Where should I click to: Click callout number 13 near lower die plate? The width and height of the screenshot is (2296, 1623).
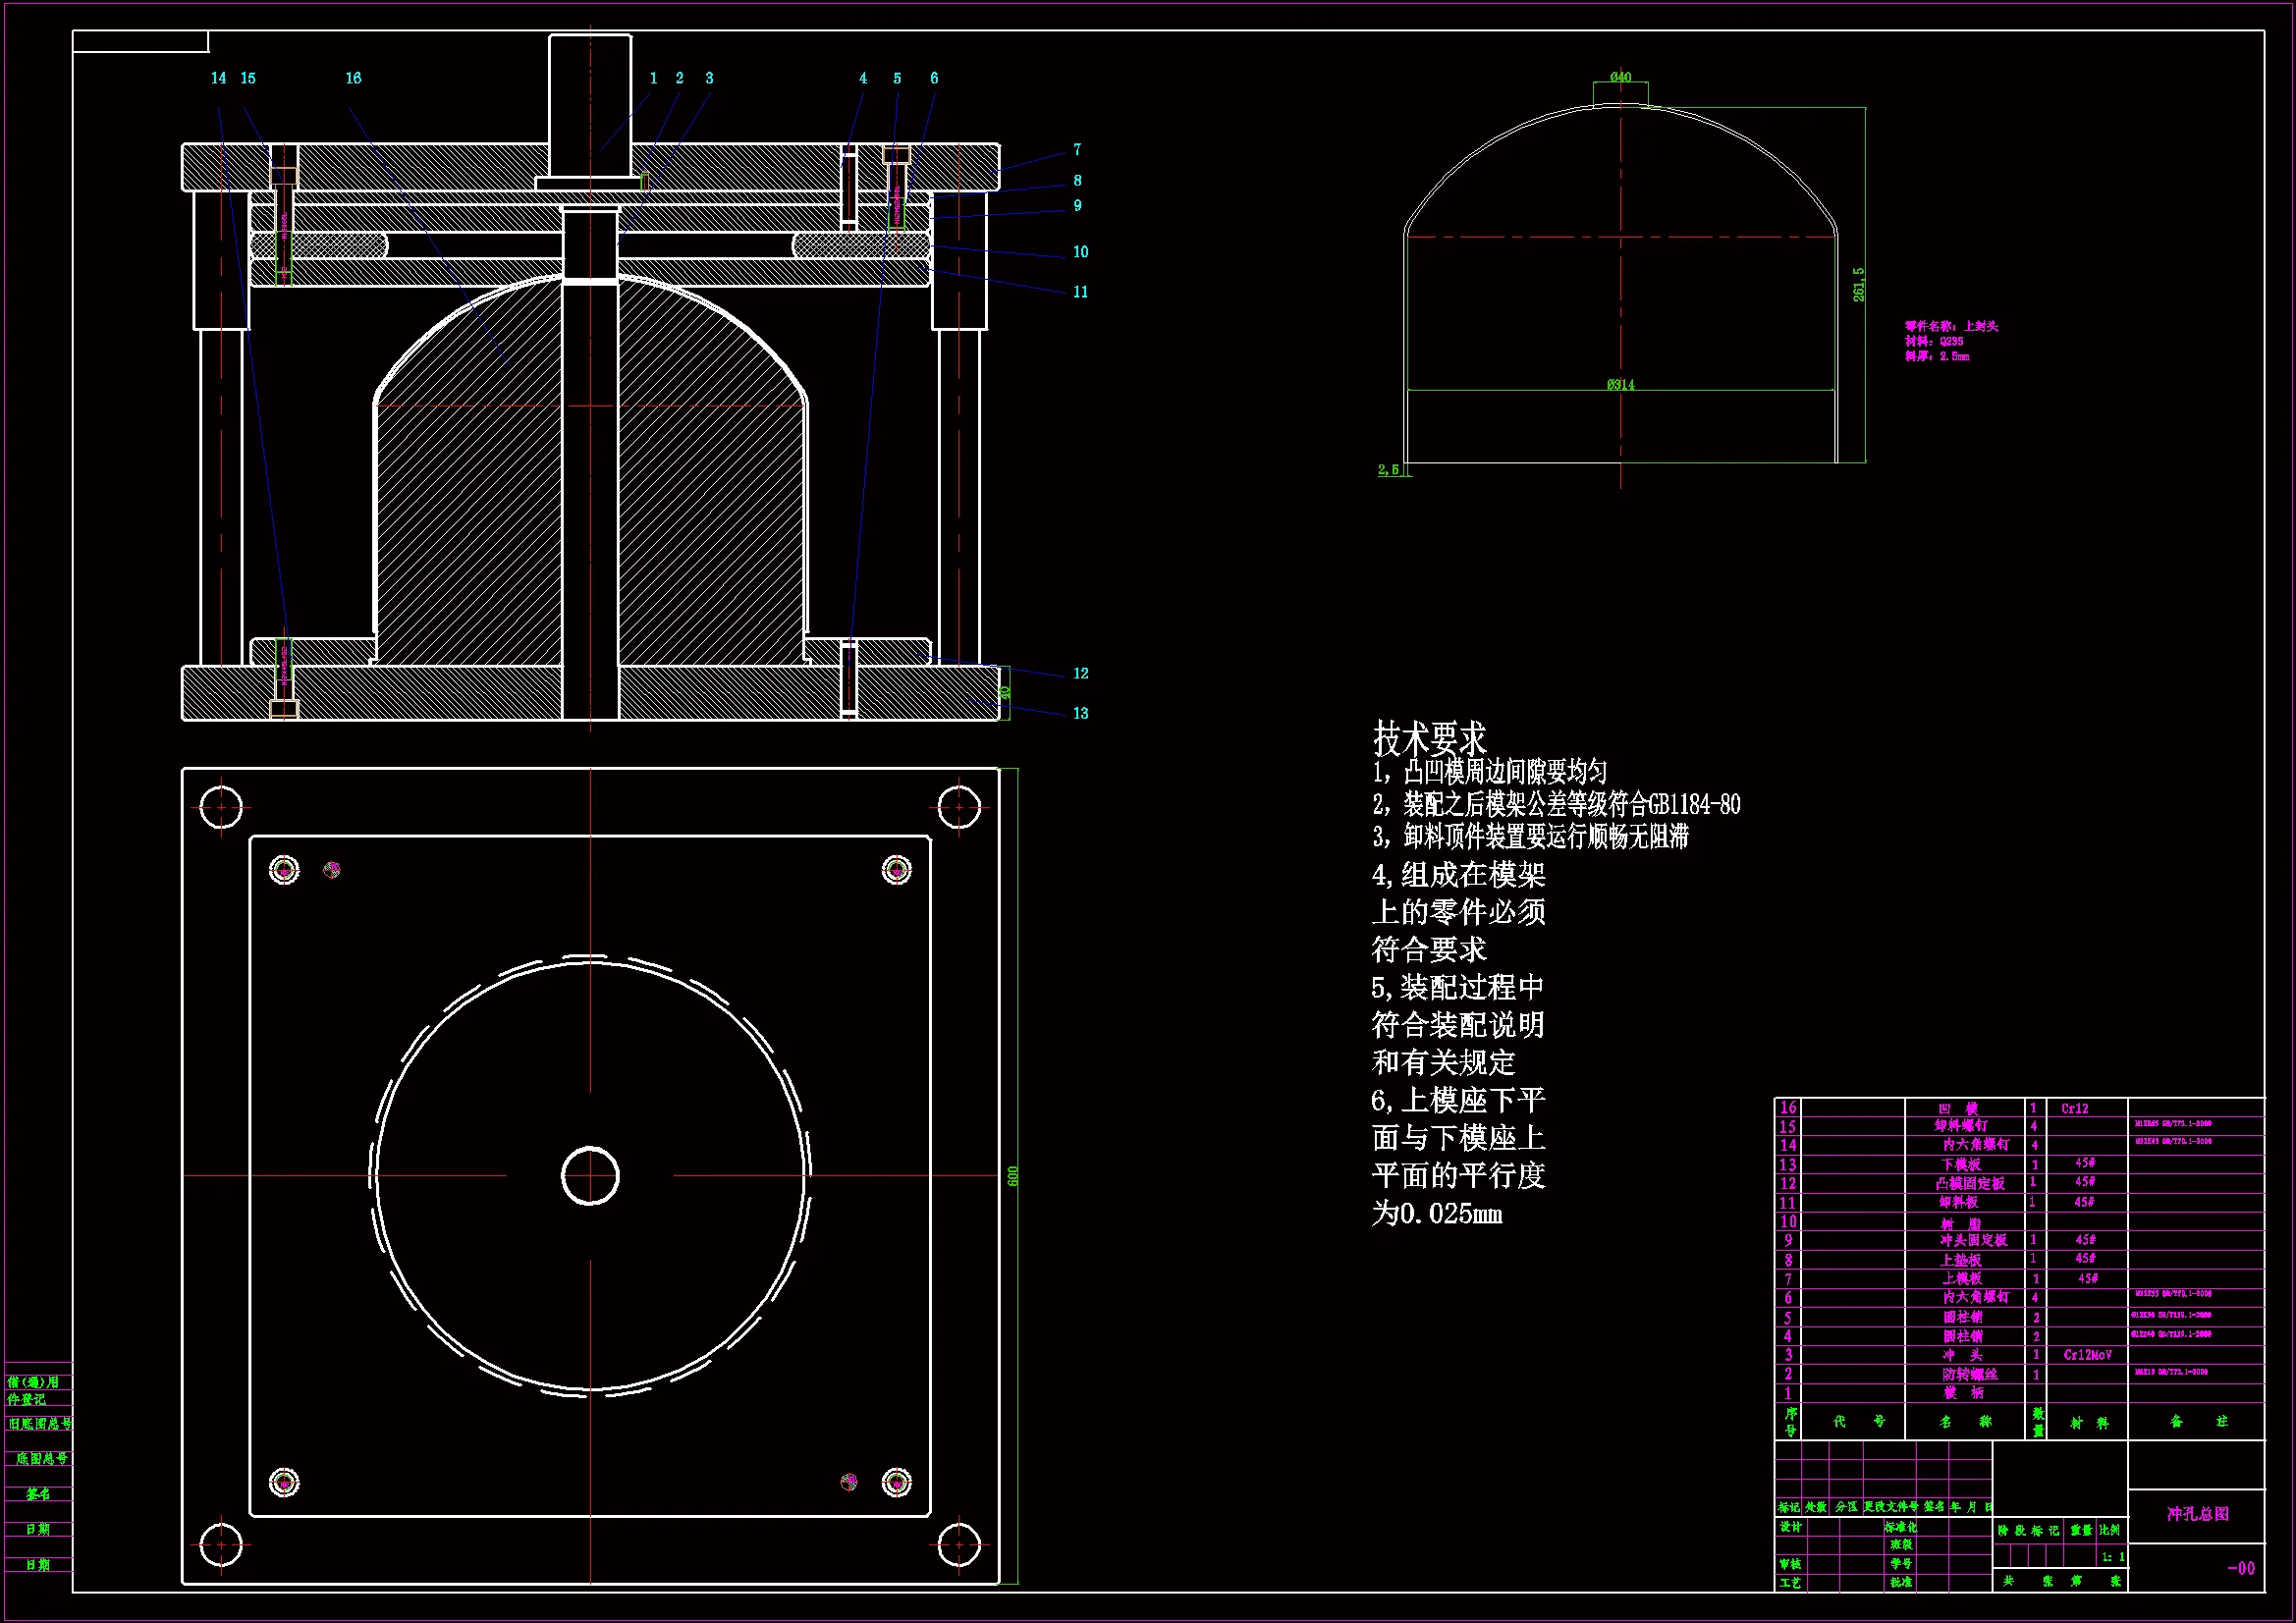(1080, 713)
